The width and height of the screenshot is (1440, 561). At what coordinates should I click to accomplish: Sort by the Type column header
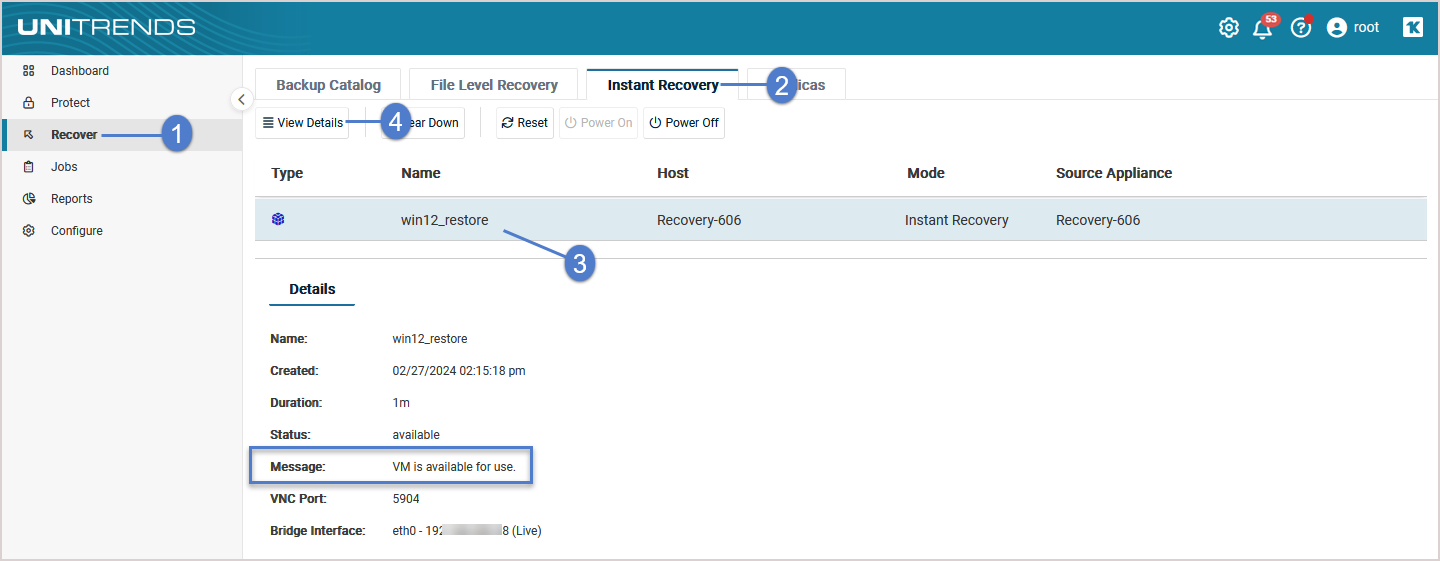(x=287, y=173)
